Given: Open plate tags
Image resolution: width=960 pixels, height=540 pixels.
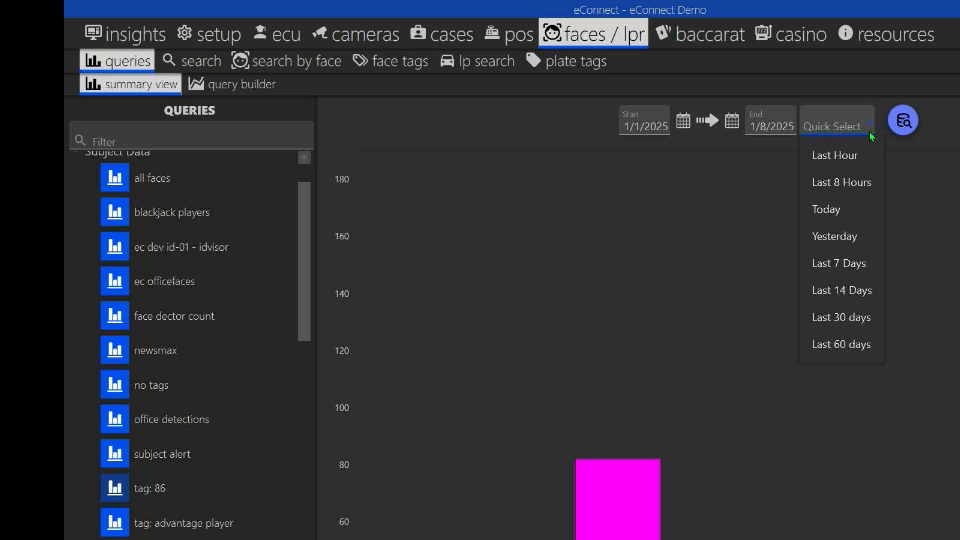Looking at the screenshot, I should [x=566, y=61].
